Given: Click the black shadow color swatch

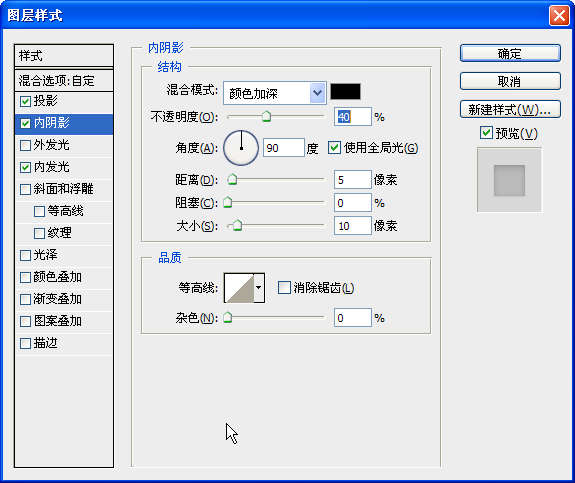Looking at the screenshot, I should (x=345, y=91).
